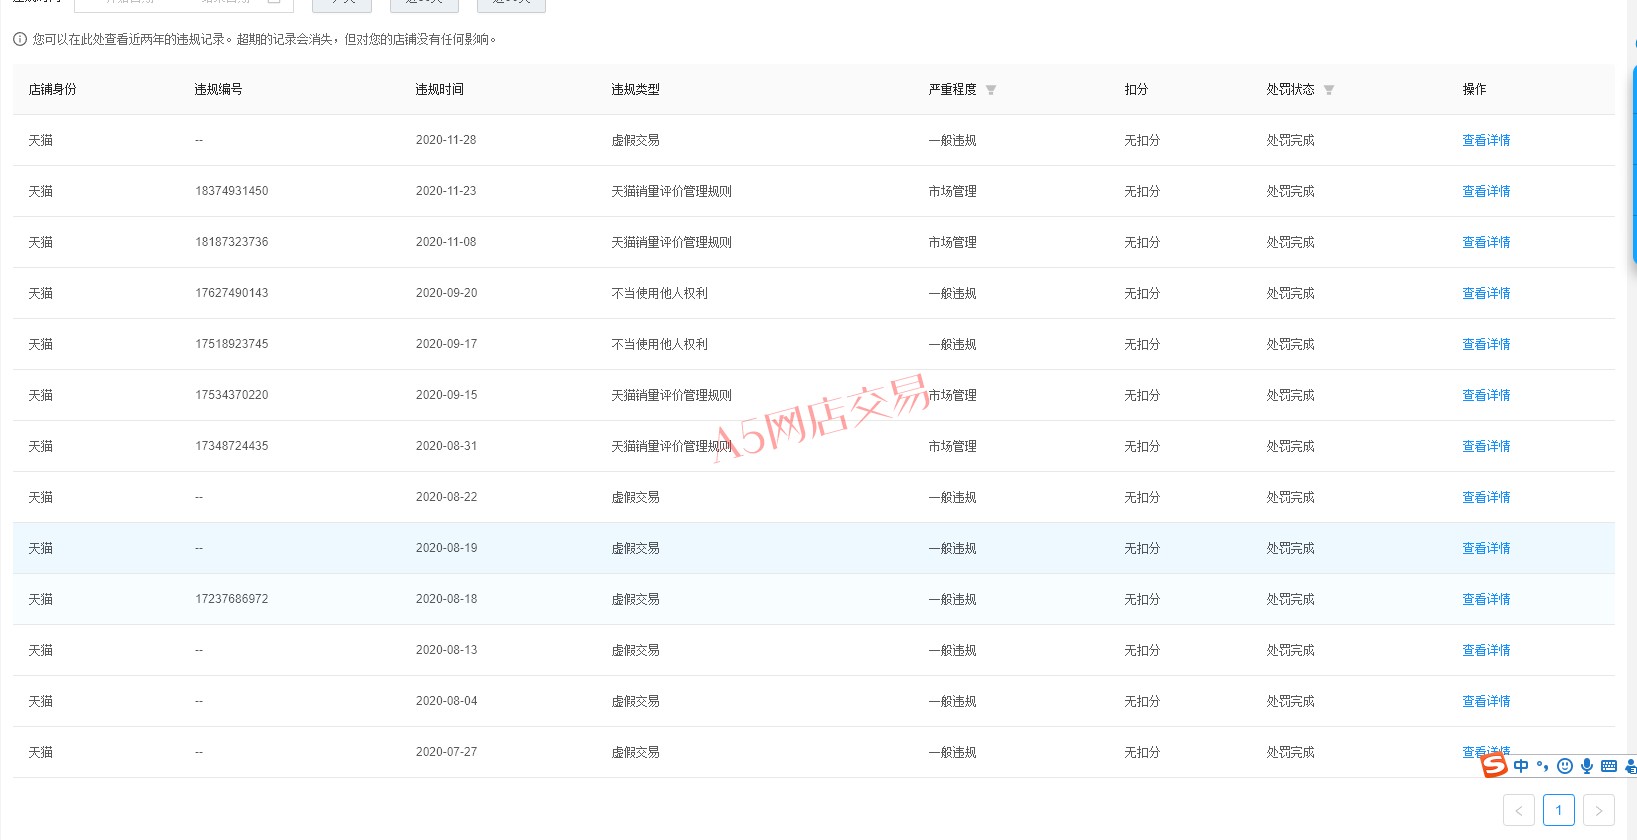Click the 违规时间 column header

pos(440,90)
